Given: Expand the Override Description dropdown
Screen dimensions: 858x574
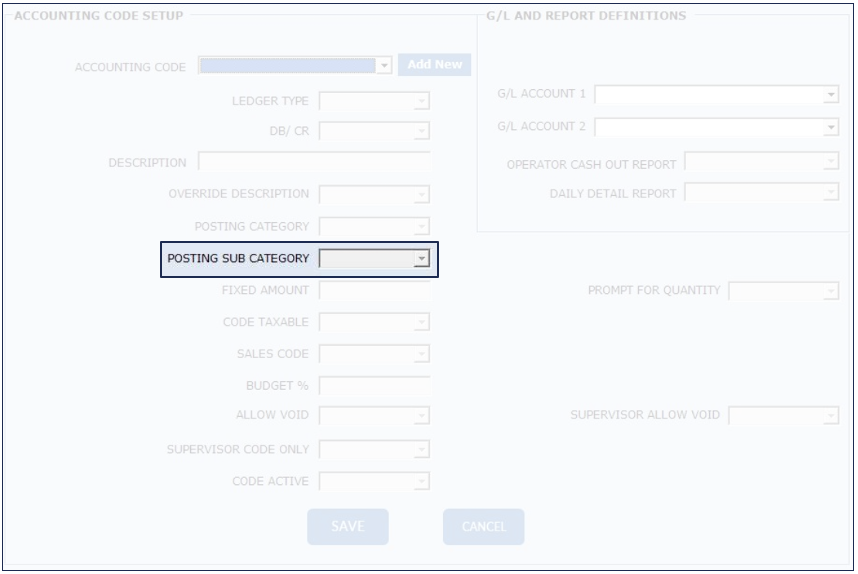Looking at the screenshot, I should [373, 194].
